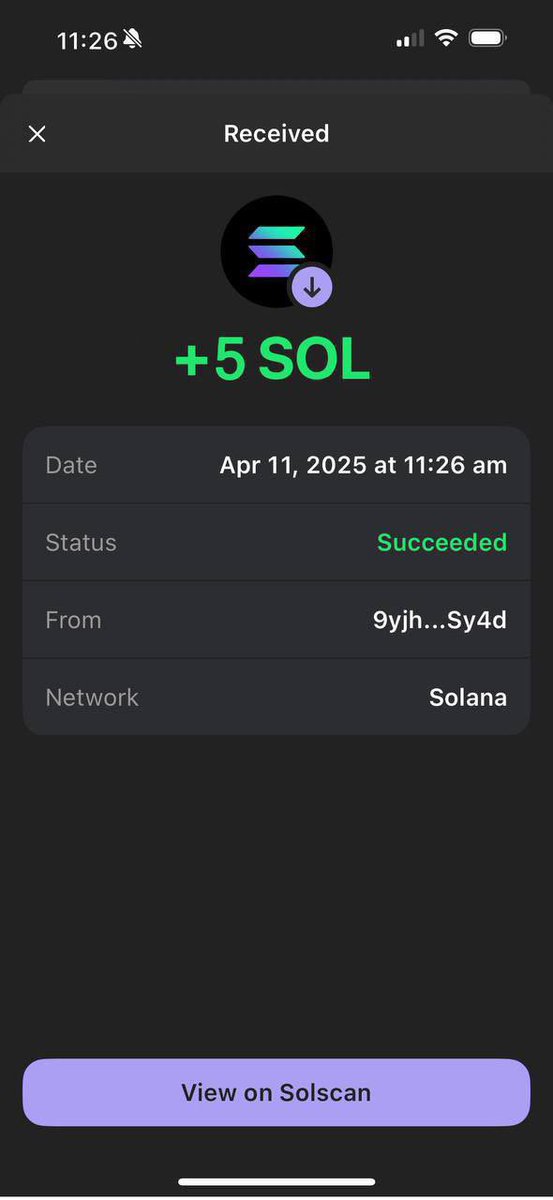Tap the cellular signal bars icon

pyautogui.click(x=410, y=39)
